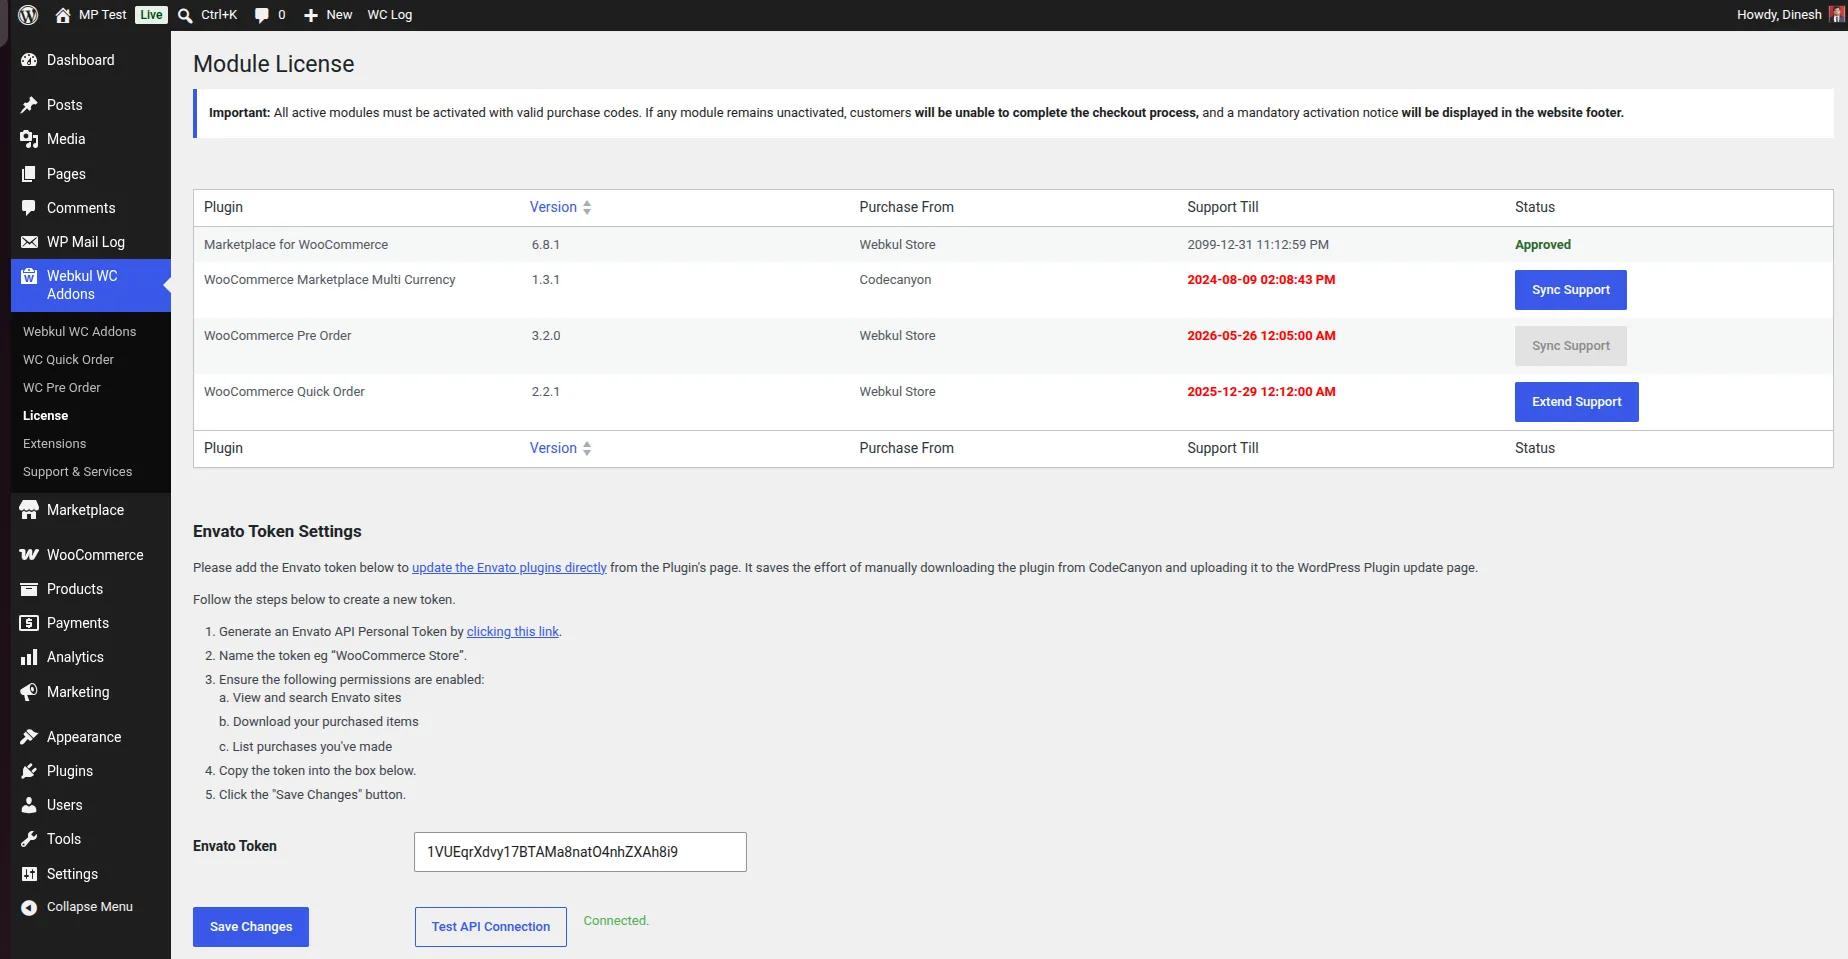
Task: Open the Analytics bar chart icon
Action: [x=29, y=657]
